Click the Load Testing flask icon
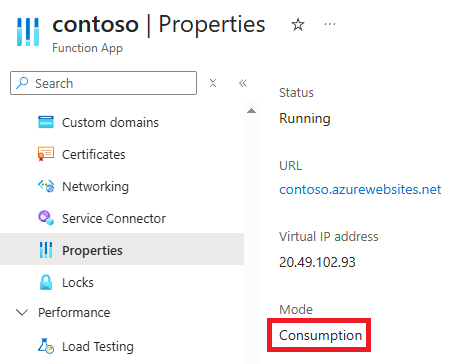Screen dimensions: 463x364 point(46,346)
